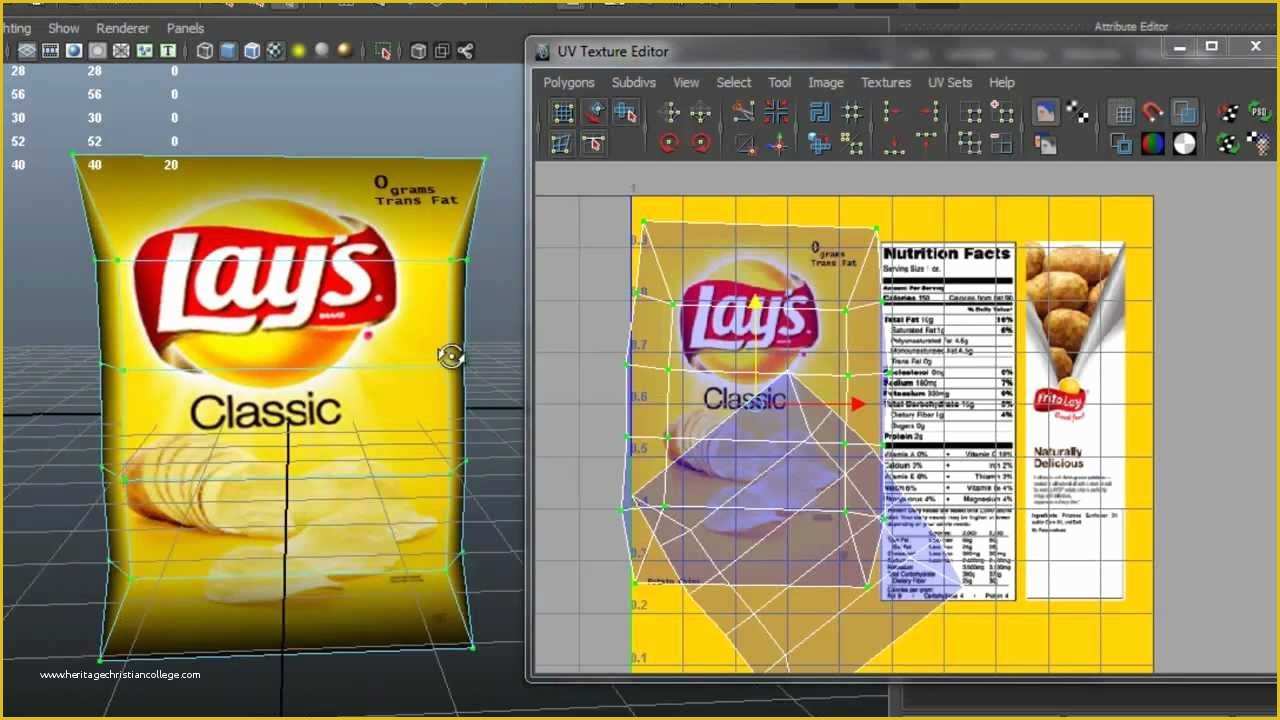This screenshot has height=720, width=1280.
Task: Toggle the UV editor grid display
Action: pyautogui.click(x=1122, y=112)
